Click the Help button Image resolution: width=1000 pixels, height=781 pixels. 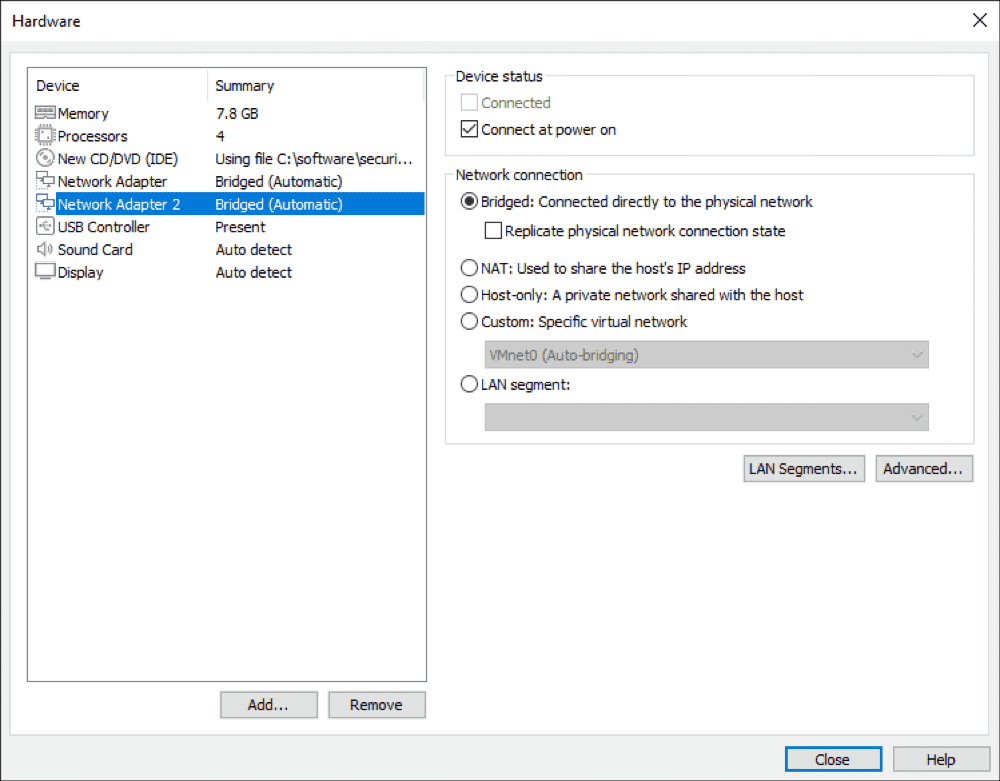941,759
